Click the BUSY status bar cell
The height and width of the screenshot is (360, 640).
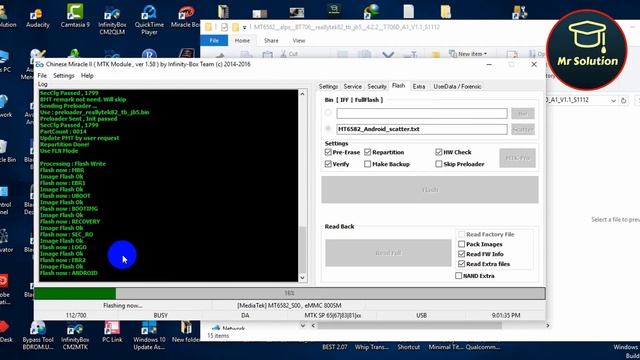(160, 315)
